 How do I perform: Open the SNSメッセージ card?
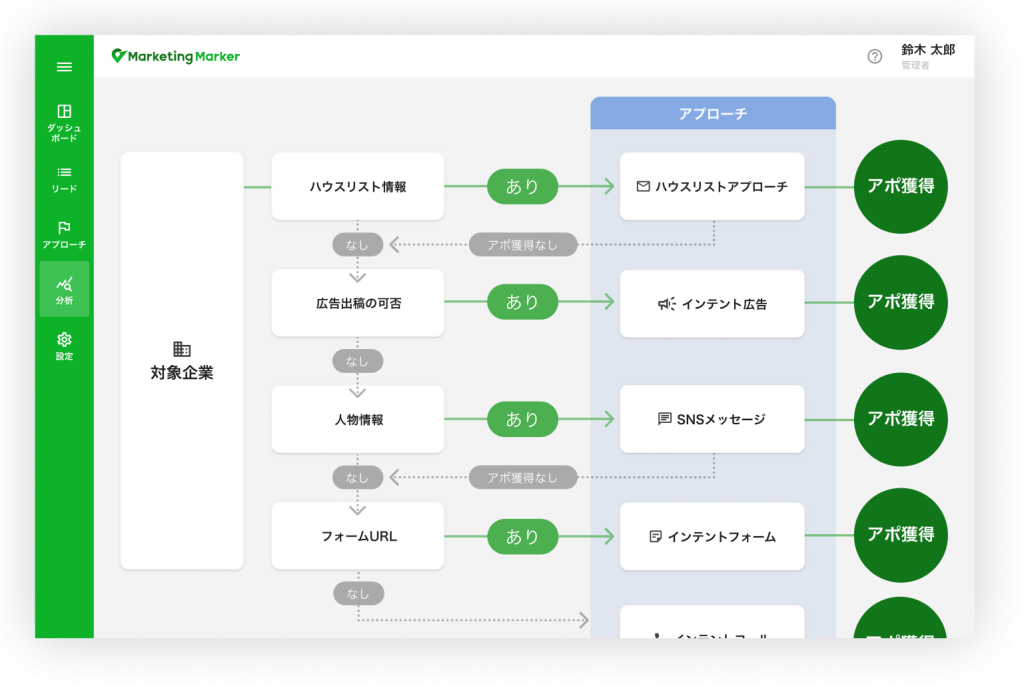(712, 419)
